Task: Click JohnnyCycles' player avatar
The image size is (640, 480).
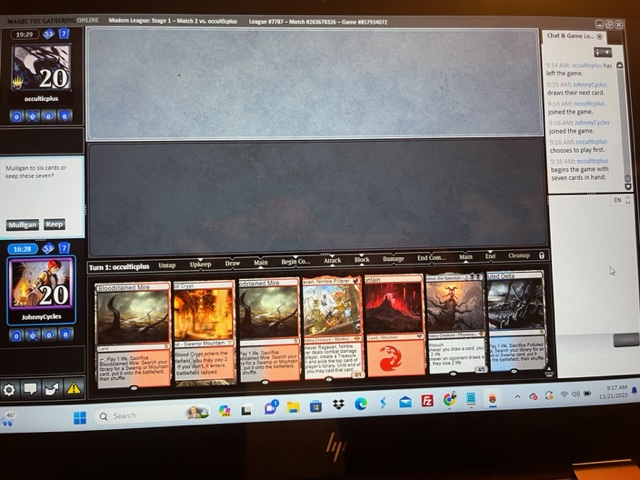Action: 41,283
